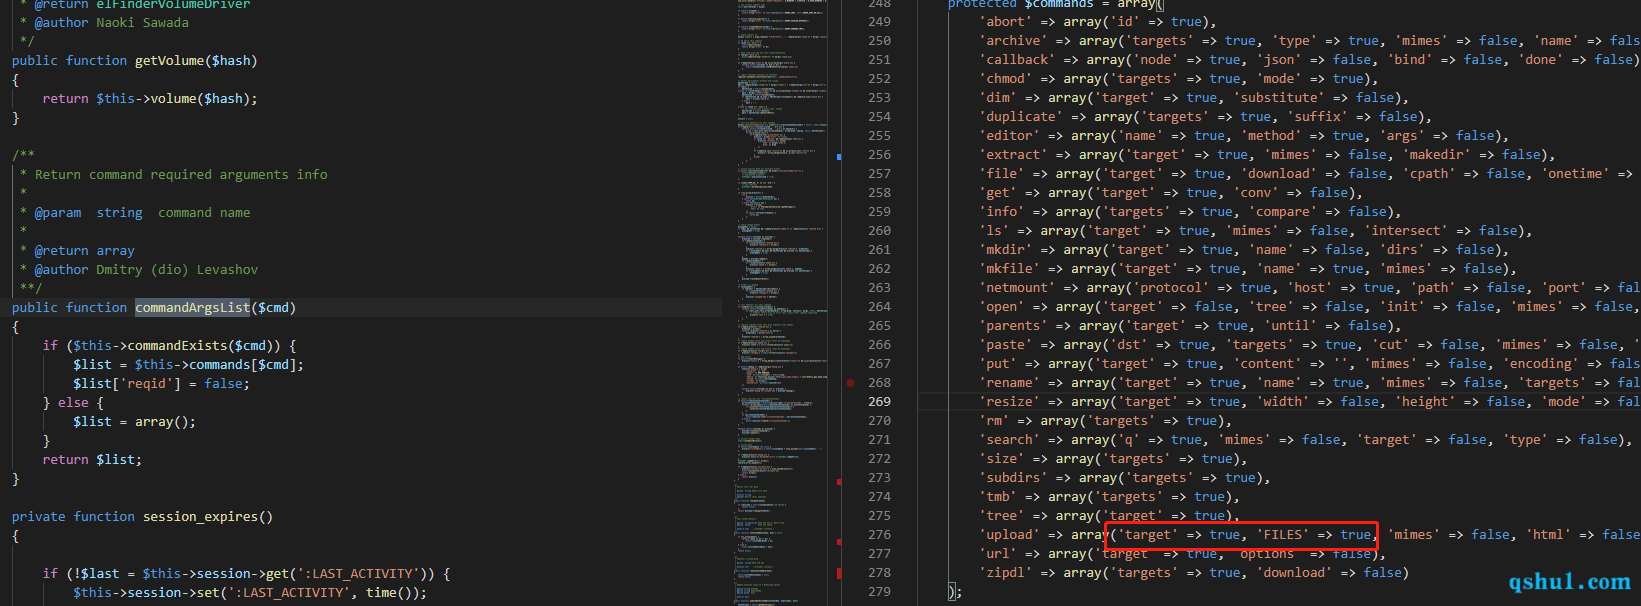This screenshot has width=1641, height=606.
Task: Click the getVolume function name
Action: (169, 61)
